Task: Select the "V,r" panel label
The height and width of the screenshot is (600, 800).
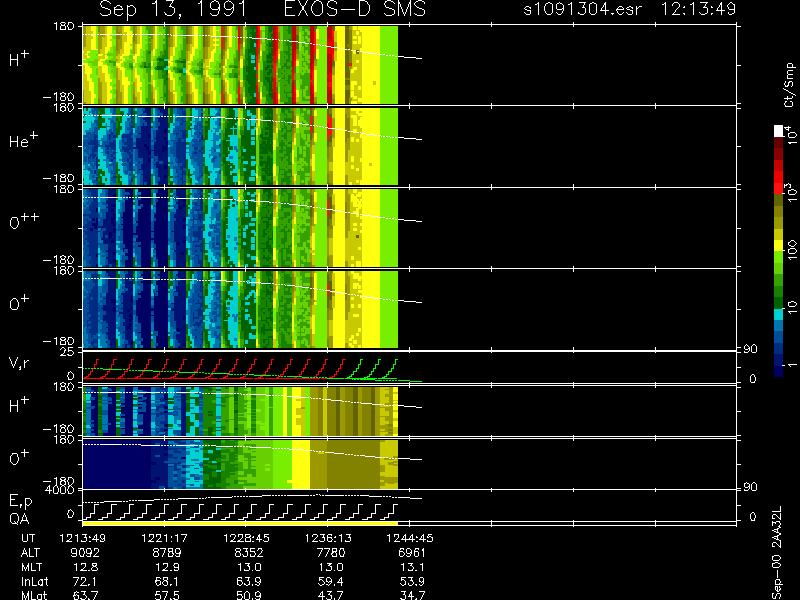Action: (20, 363)
